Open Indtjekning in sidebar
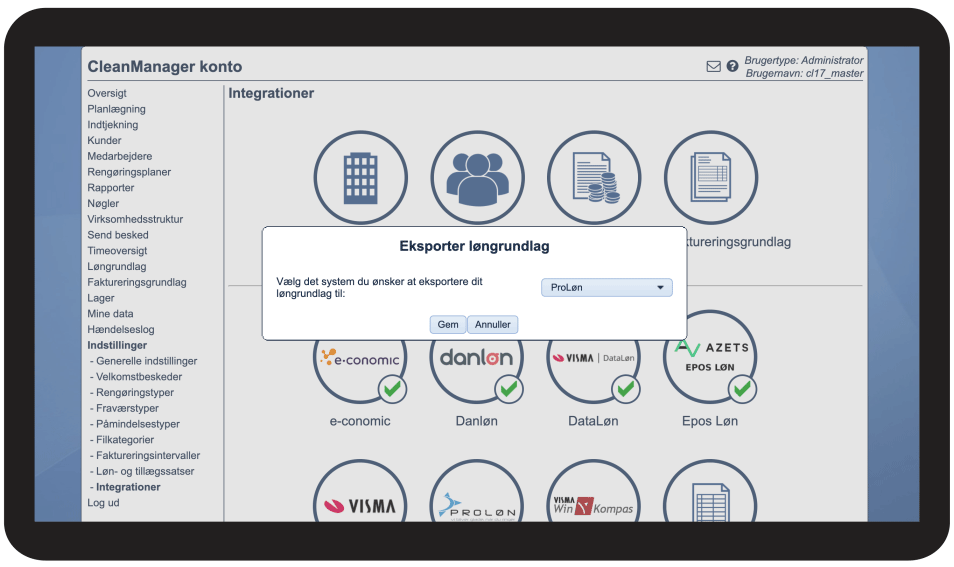 pos(113,125)
